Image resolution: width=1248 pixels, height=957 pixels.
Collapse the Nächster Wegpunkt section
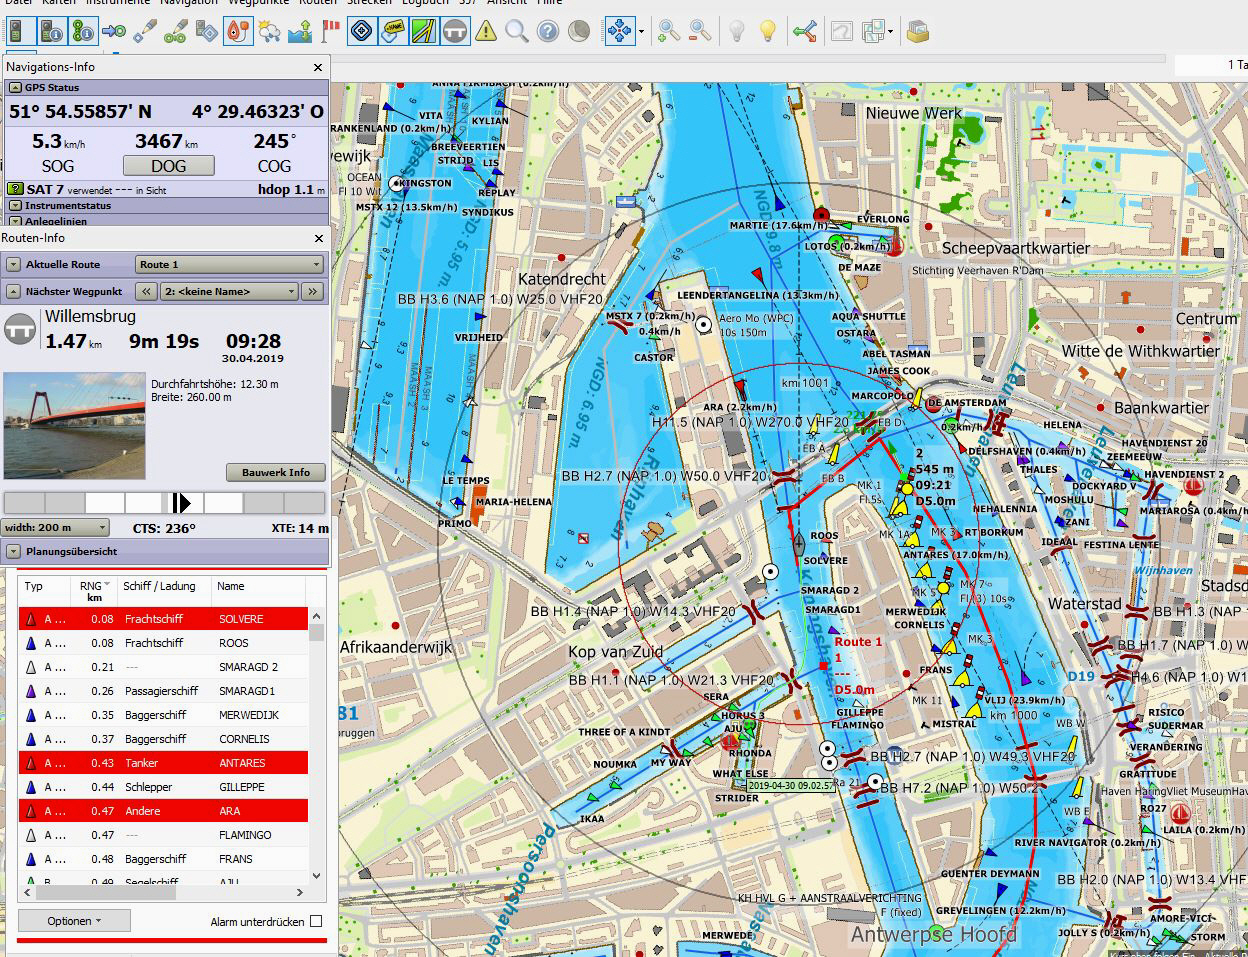coord(13,292)
